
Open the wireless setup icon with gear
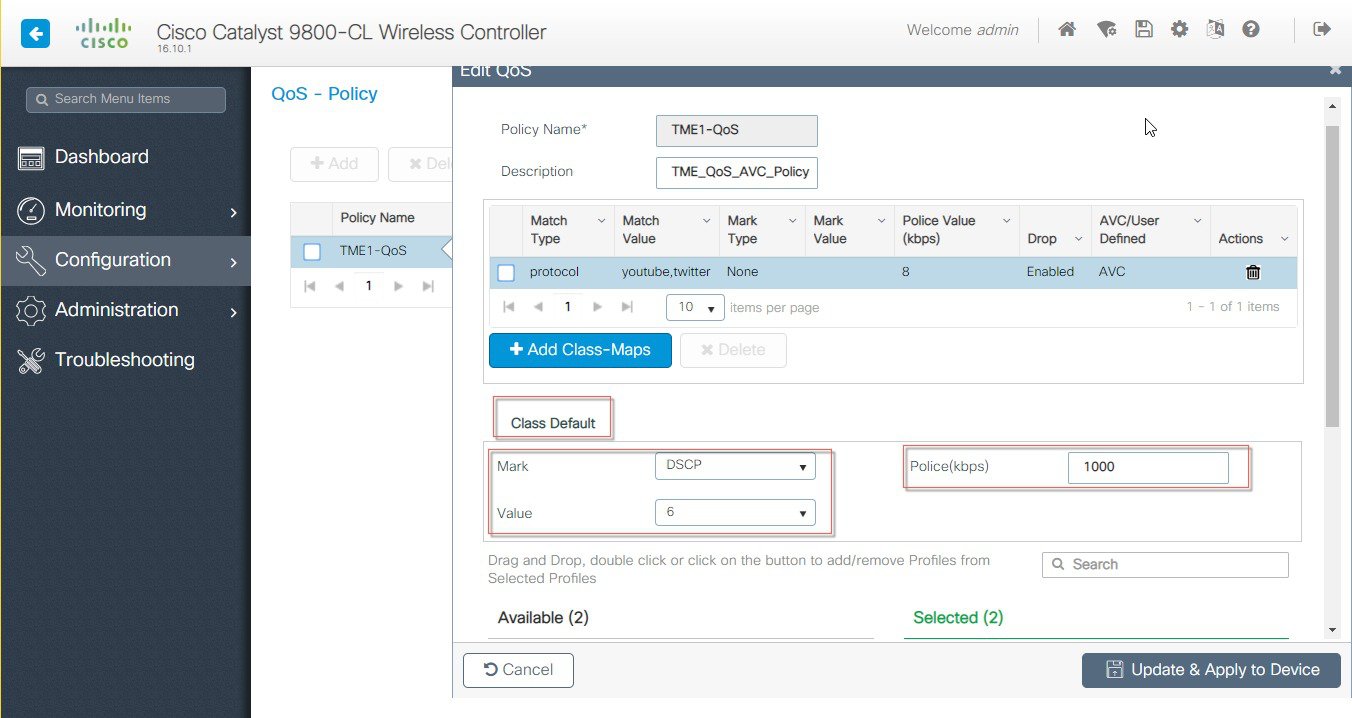pyautogui.click(x=1106, y=30)
